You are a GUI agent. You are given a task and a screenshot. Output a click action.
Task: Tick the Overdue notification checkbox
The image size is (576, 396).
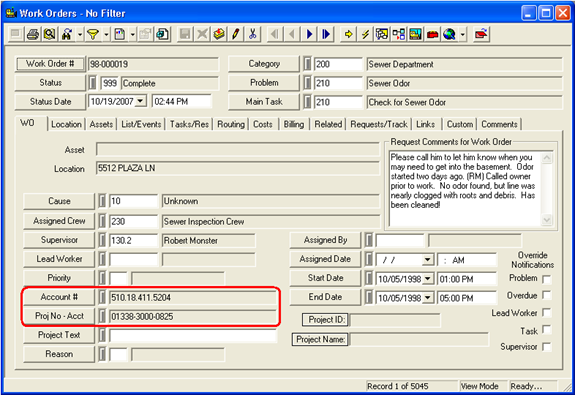(x=547, y=296)
